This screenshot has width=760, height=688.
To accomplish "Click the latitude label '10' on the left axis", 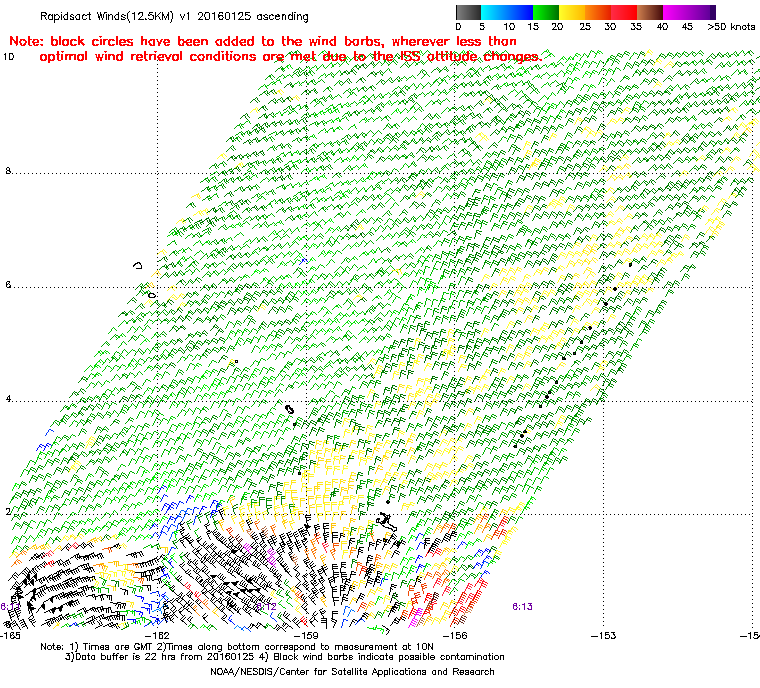I will pyautogui.click(x=9, y=57).
